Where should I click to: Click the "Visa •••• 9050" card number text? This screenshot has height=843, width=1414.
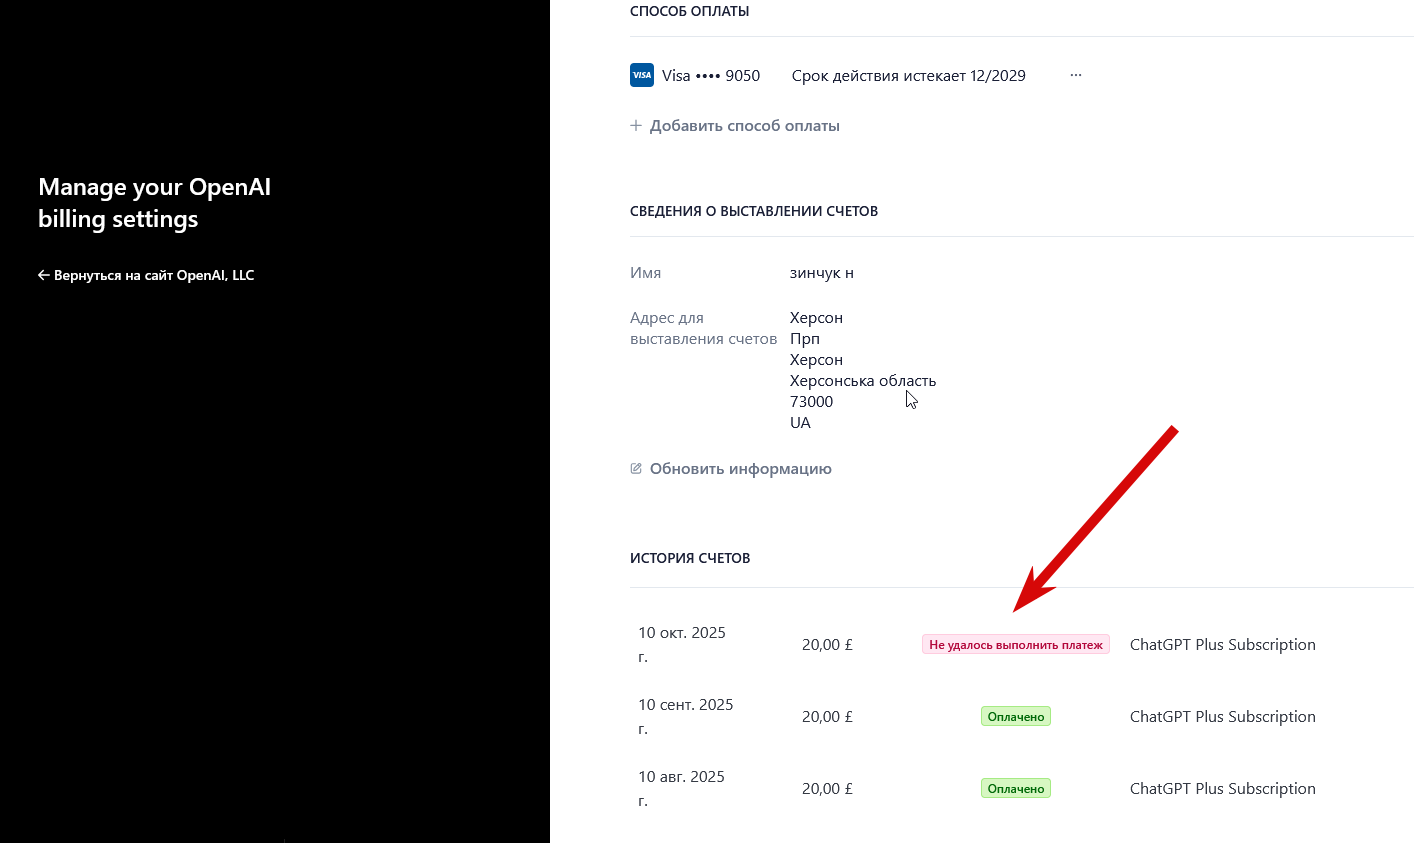pos(711,76)
